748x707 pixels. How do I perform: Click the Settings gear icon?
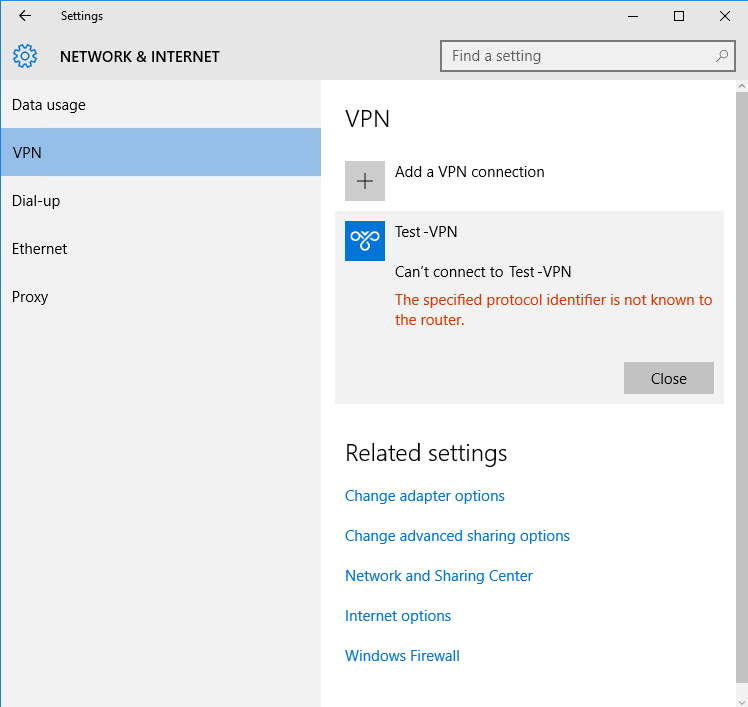25,56
